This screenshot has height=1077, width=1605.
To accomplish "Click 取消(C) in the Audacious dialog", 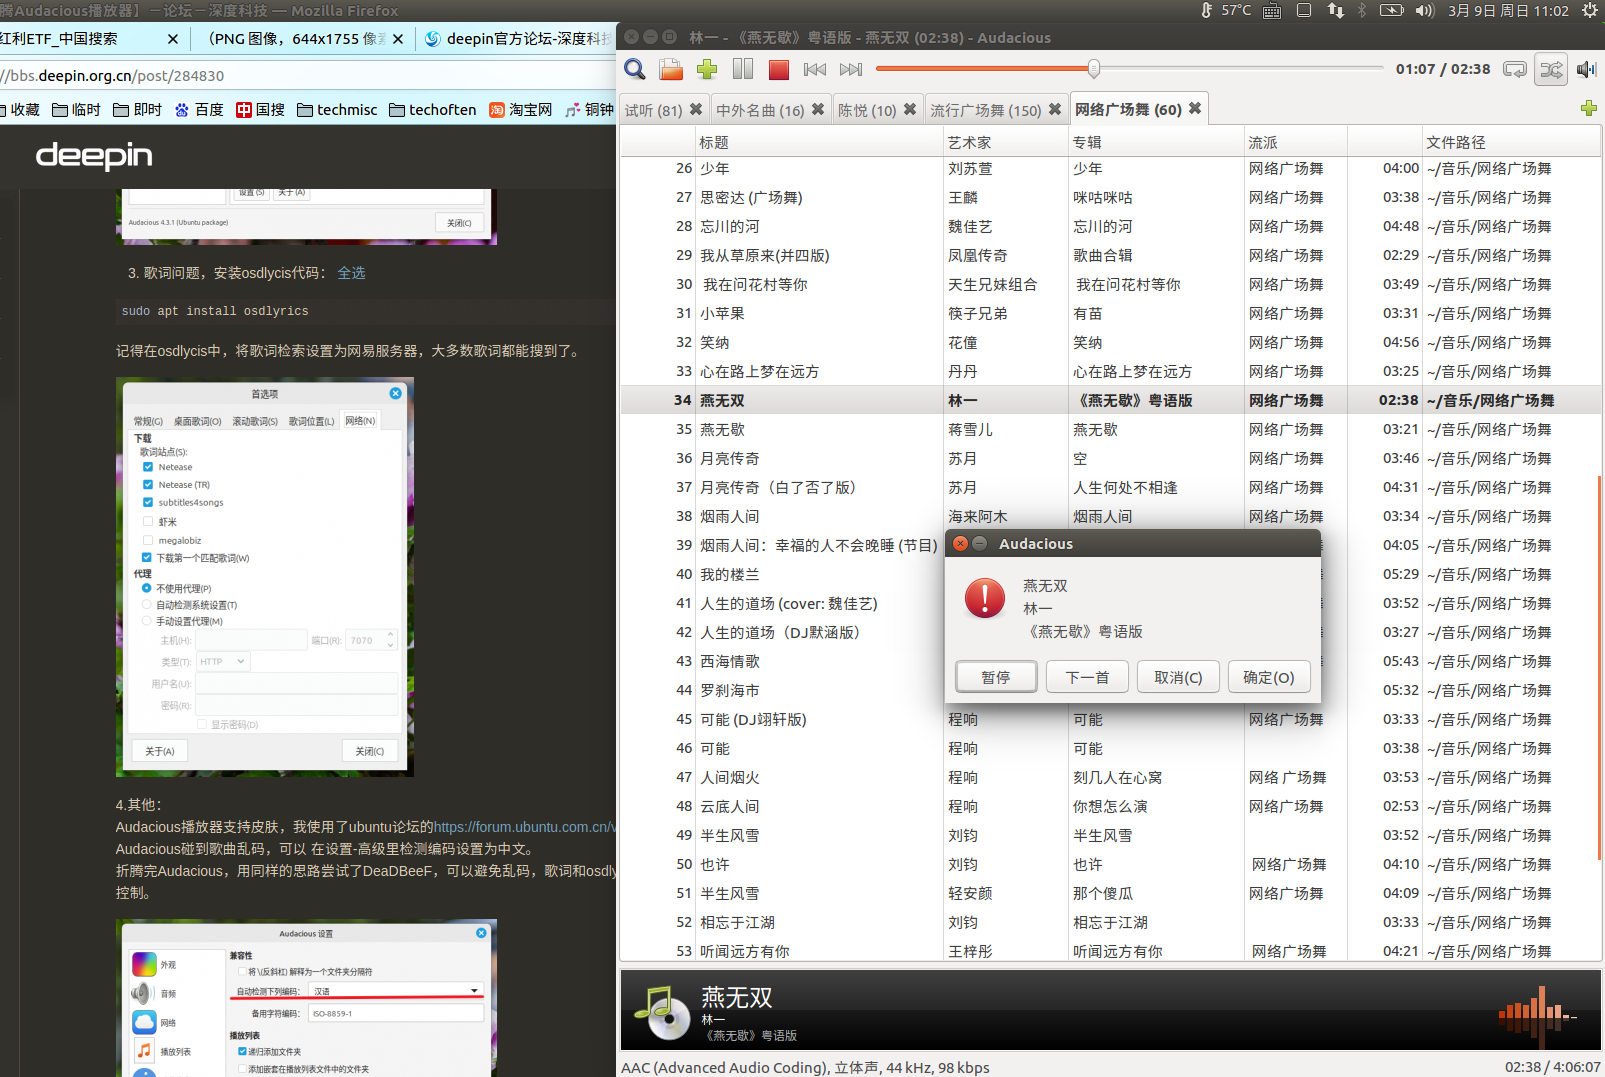I will (x=1178, y=677).
